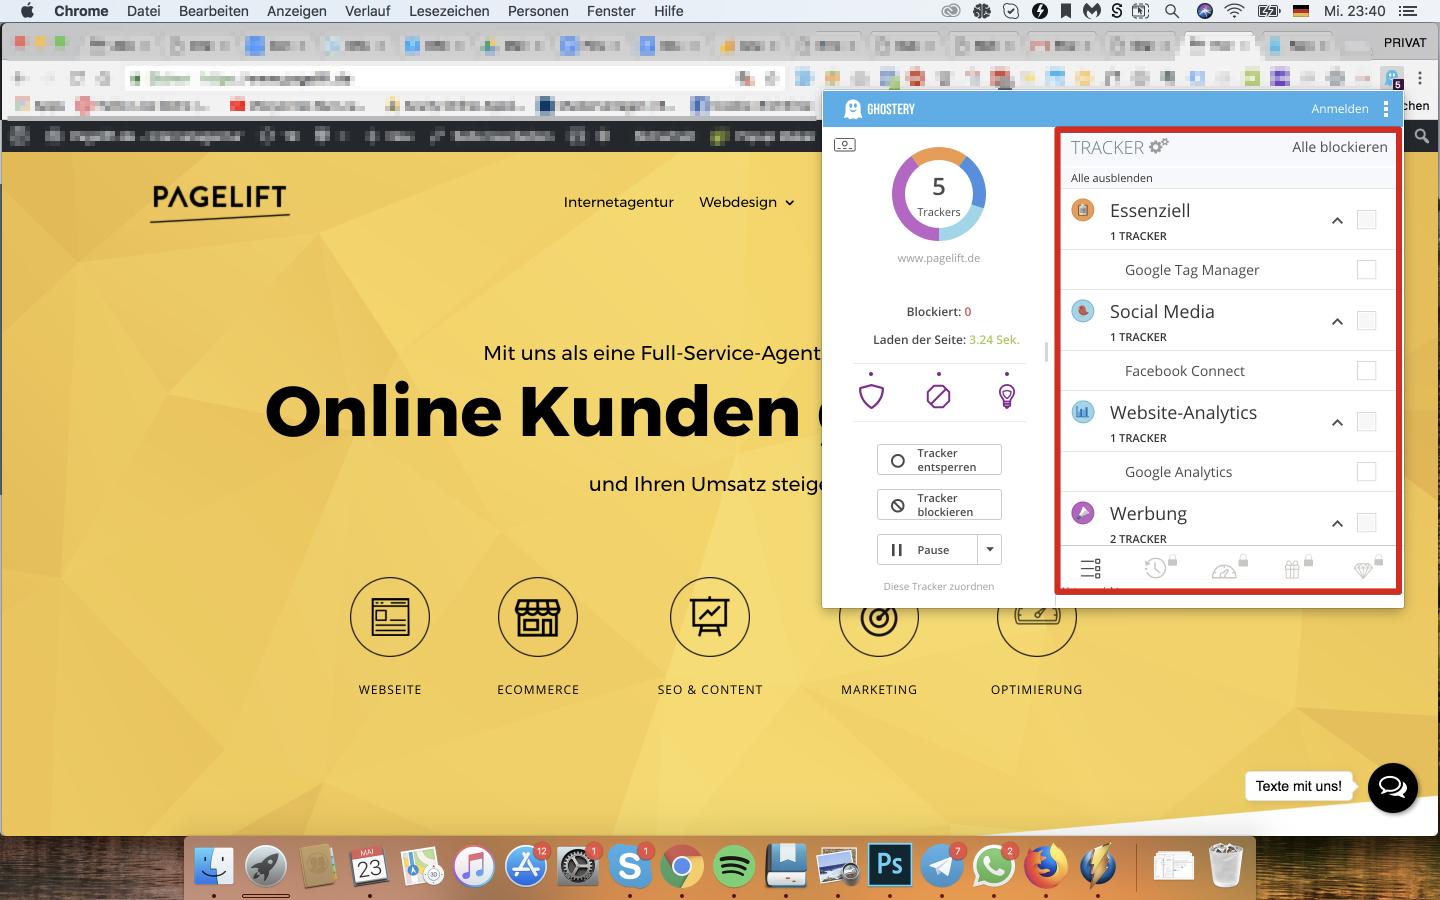Collapse the Website-Analytics category chevron
The height and width of the screenshot is (900, 1440).
[1337, 422]
